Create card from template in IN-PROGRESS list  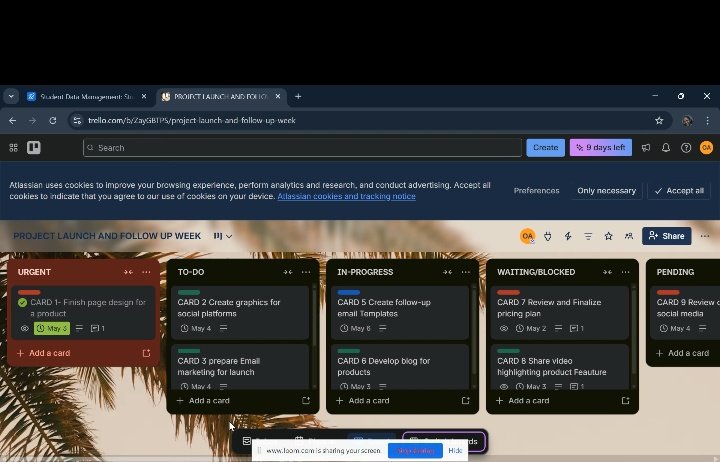click(x=466, y=400)
